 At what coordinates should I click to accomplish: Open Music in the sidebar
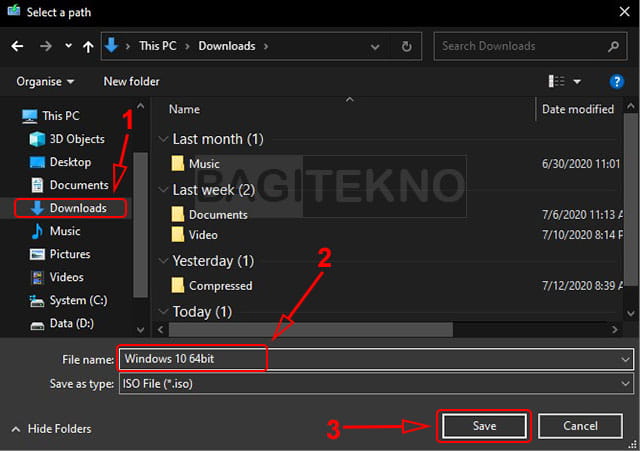coord(56,231)
